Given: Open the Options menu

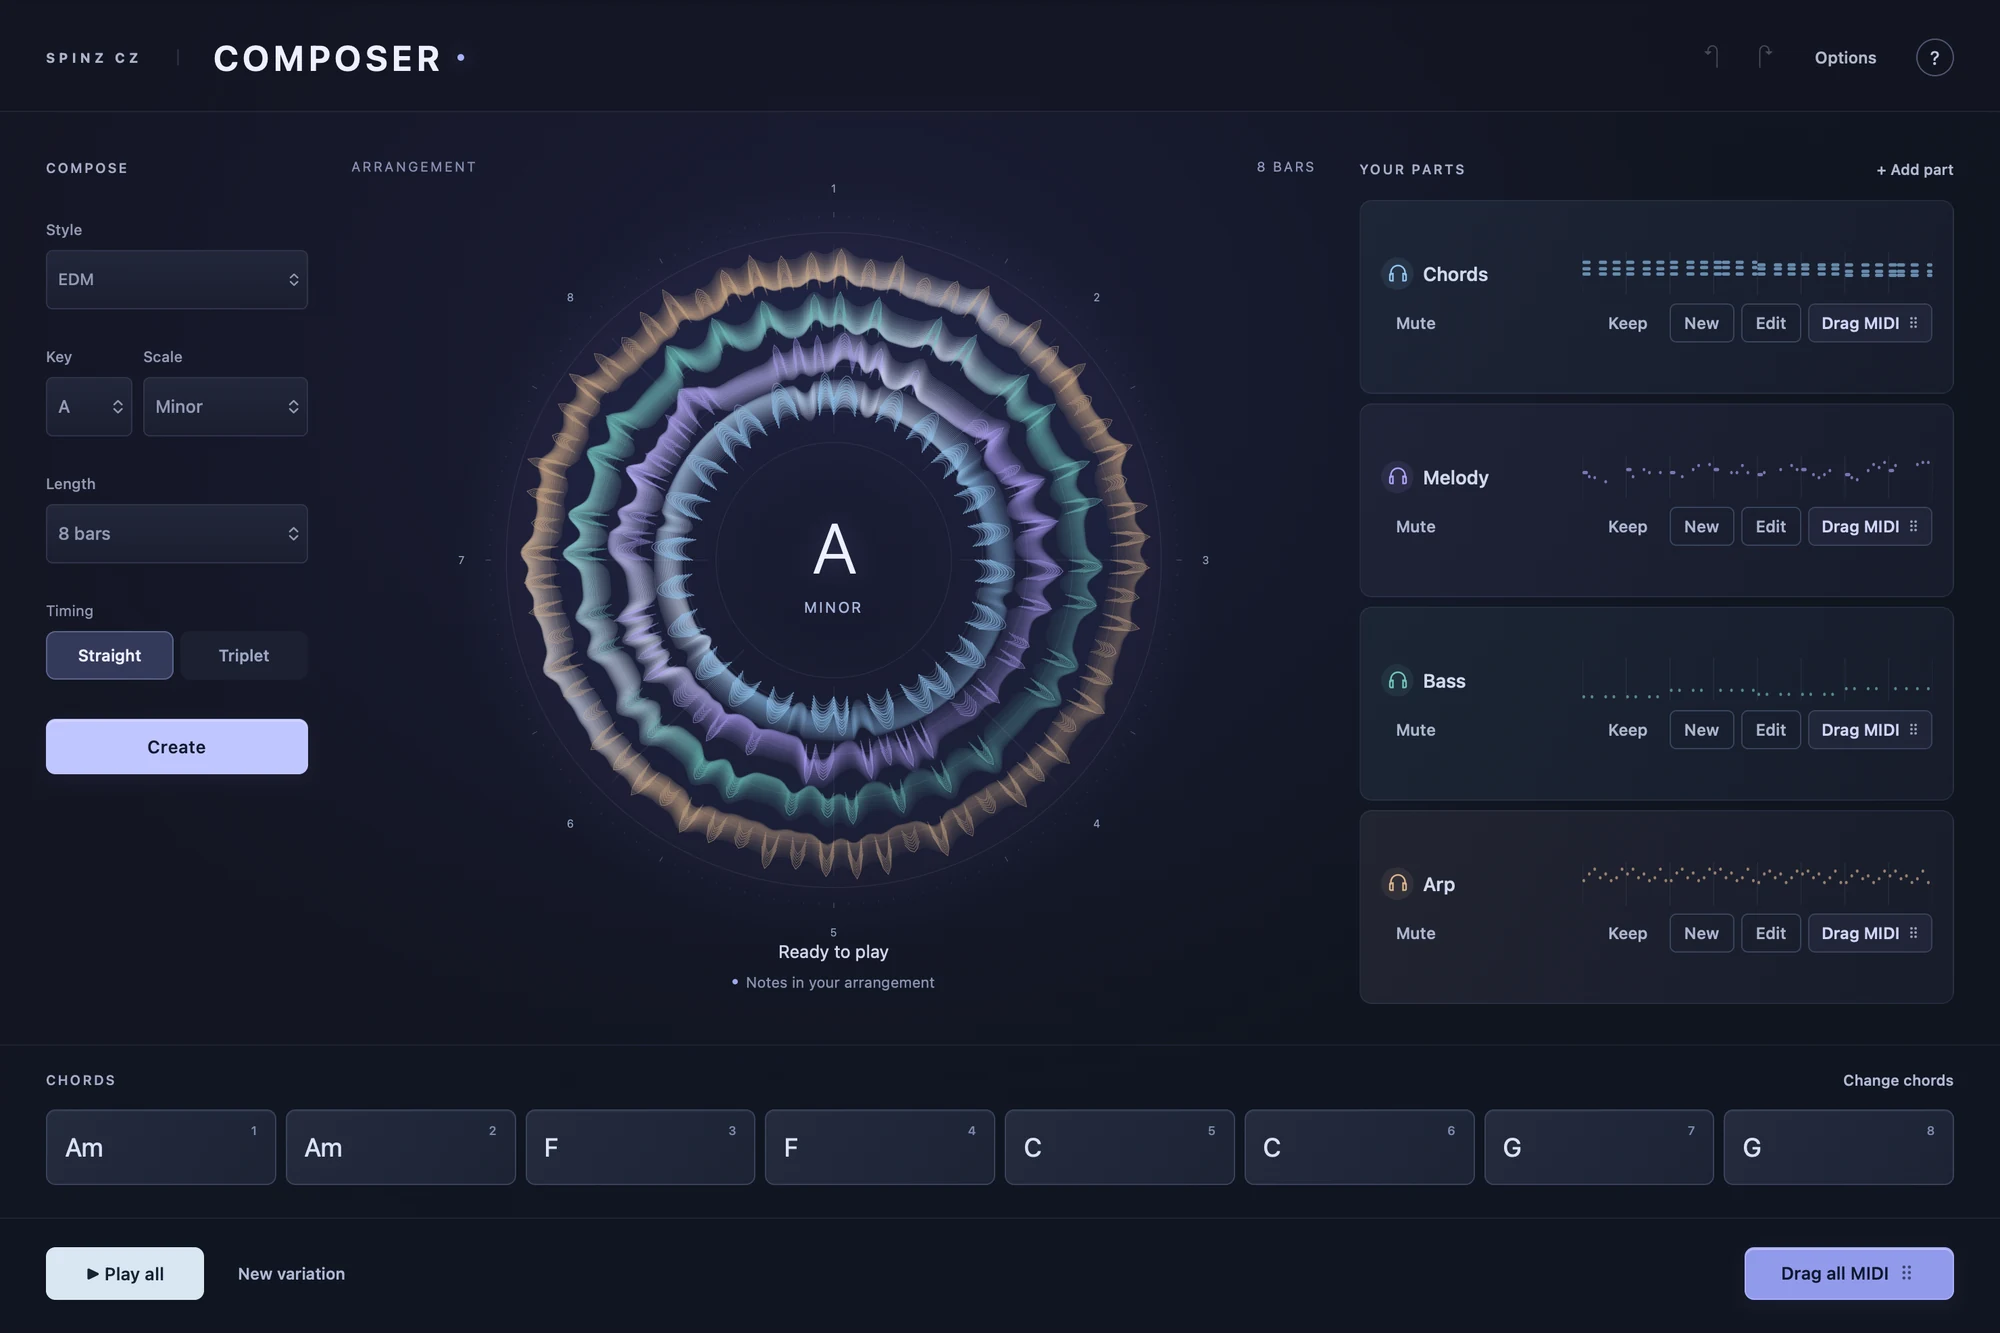Looking at the screenshot, I should [x=1845, y=57].
